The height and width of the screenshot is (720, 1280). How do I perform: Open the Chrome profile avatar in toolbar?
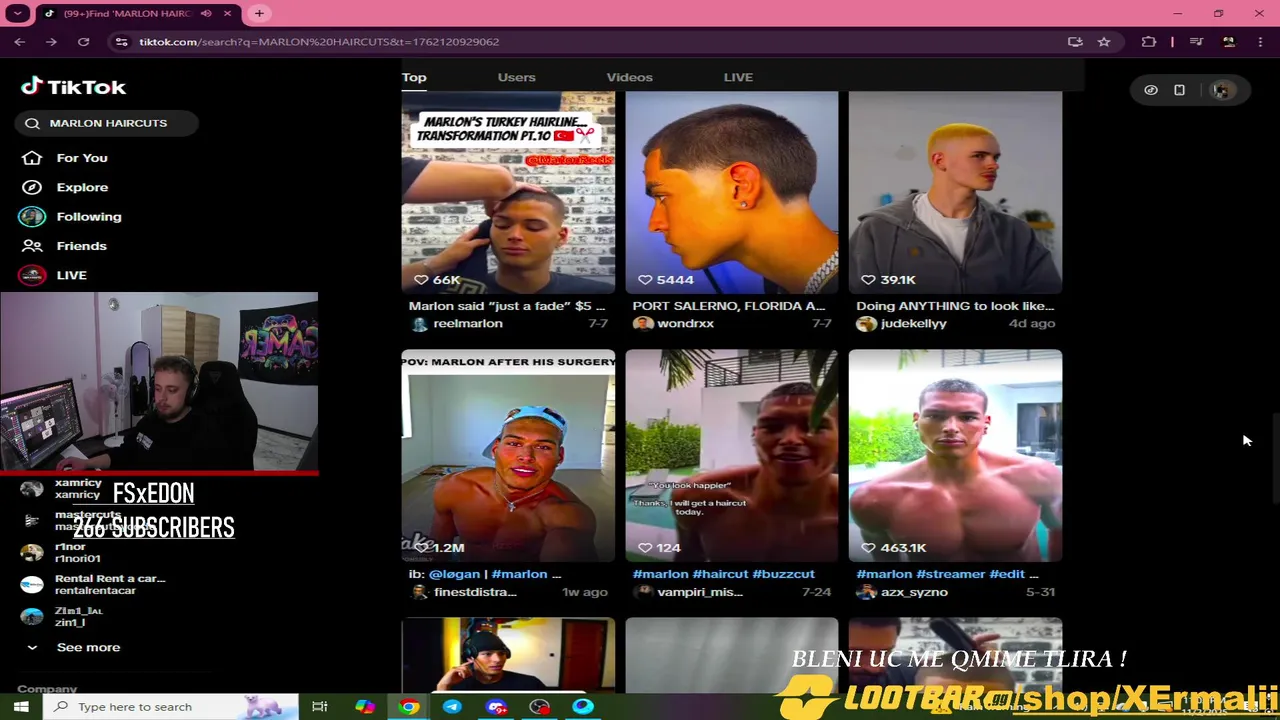1229,42
